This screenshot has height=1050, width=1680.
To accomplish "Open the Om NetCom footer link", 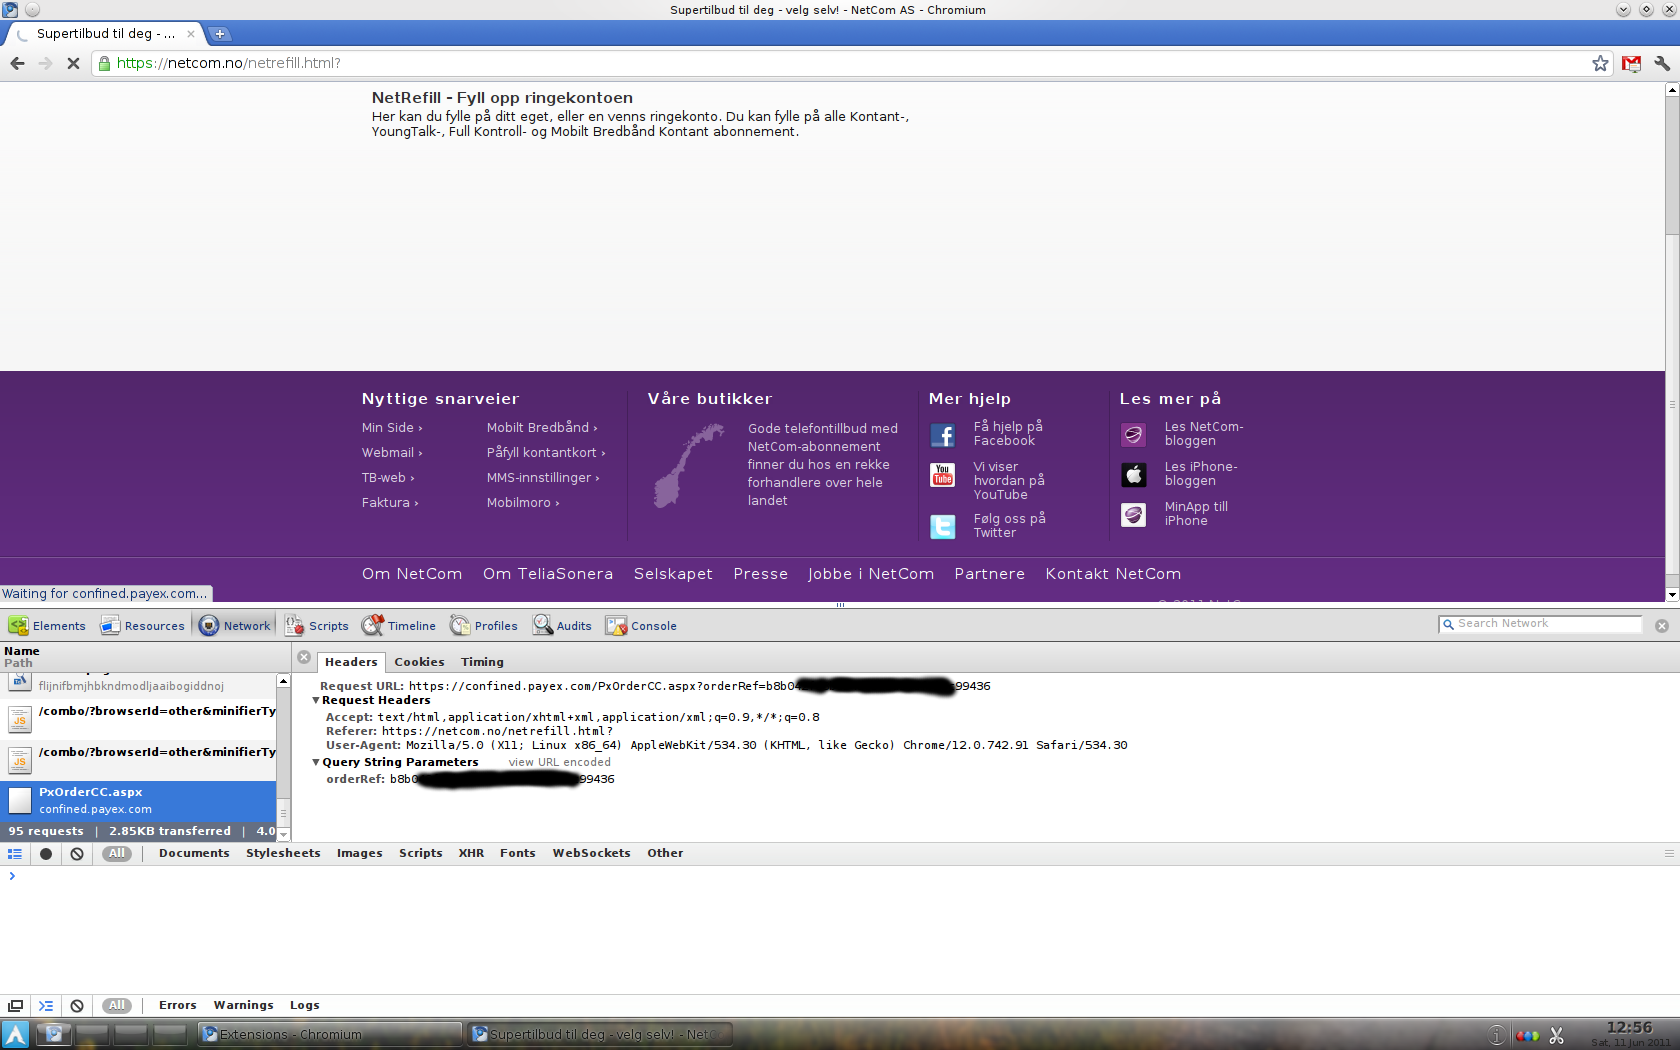I will tap(412, 574).
